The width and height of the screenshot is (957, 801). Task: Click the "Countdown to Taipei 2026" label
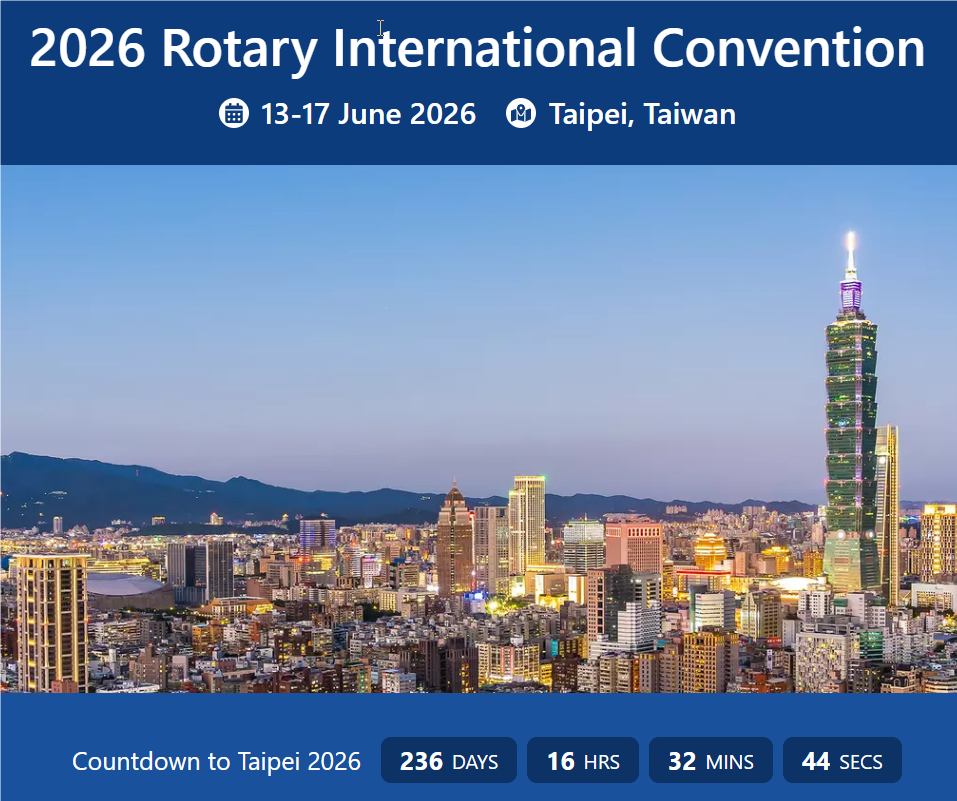tap(216, 761)
